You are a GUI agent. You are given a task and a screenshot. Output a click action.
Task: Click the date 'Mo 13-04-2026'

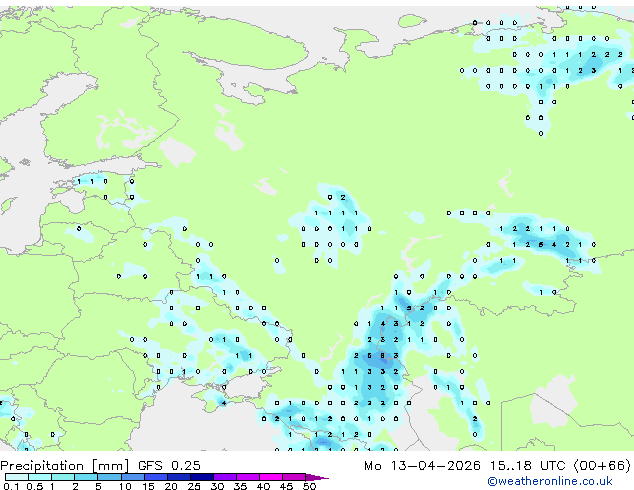pos(422,466)
